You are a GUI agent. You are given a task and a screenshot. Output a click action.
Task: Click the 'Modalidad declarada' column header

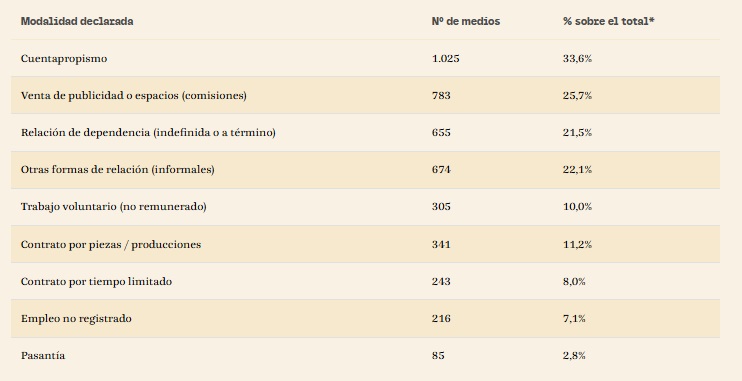pyautogui.click(x=77, y=21)
